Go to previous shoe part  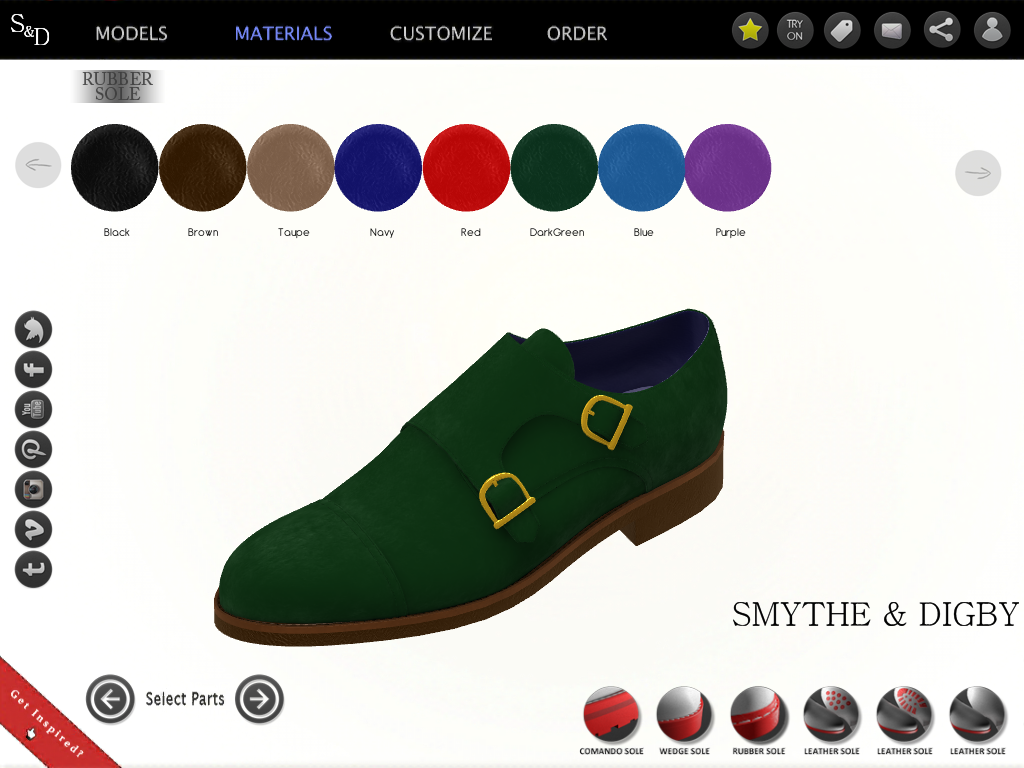(110, 699)
